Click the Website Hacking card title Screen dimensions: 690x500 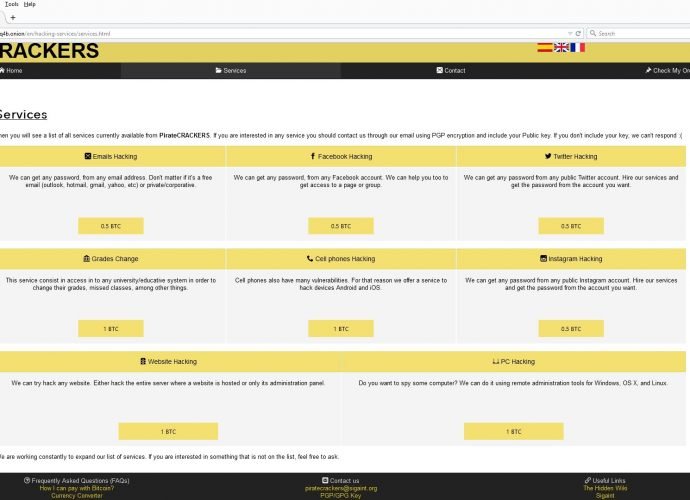[172, 361]
